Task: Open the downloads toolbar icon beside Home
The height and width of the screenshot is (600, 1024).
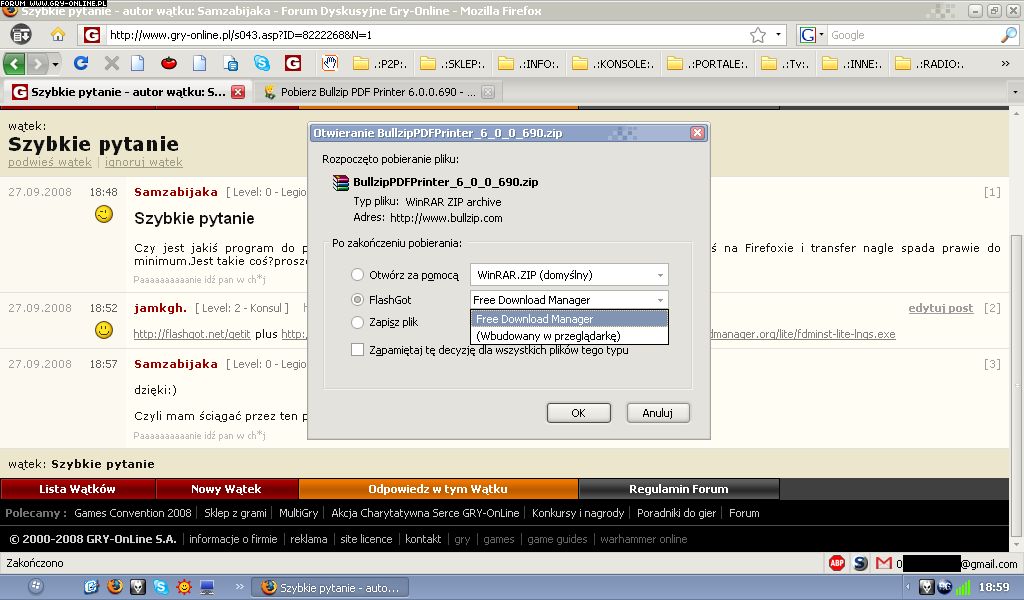Action: (21, 35)
